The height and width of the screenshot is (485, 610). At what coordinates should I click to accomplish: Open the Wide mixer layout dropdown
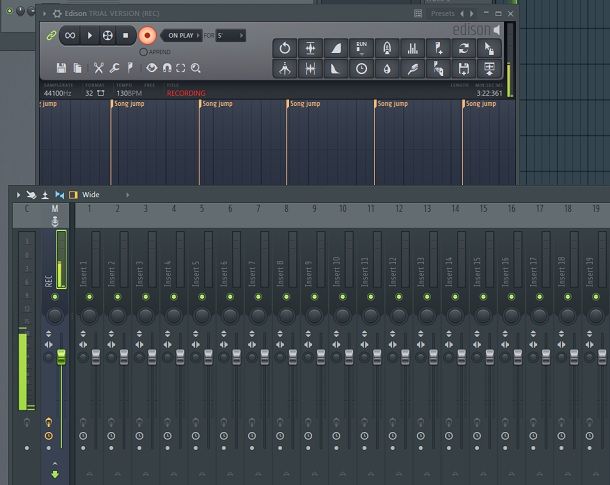pos(105,195)
